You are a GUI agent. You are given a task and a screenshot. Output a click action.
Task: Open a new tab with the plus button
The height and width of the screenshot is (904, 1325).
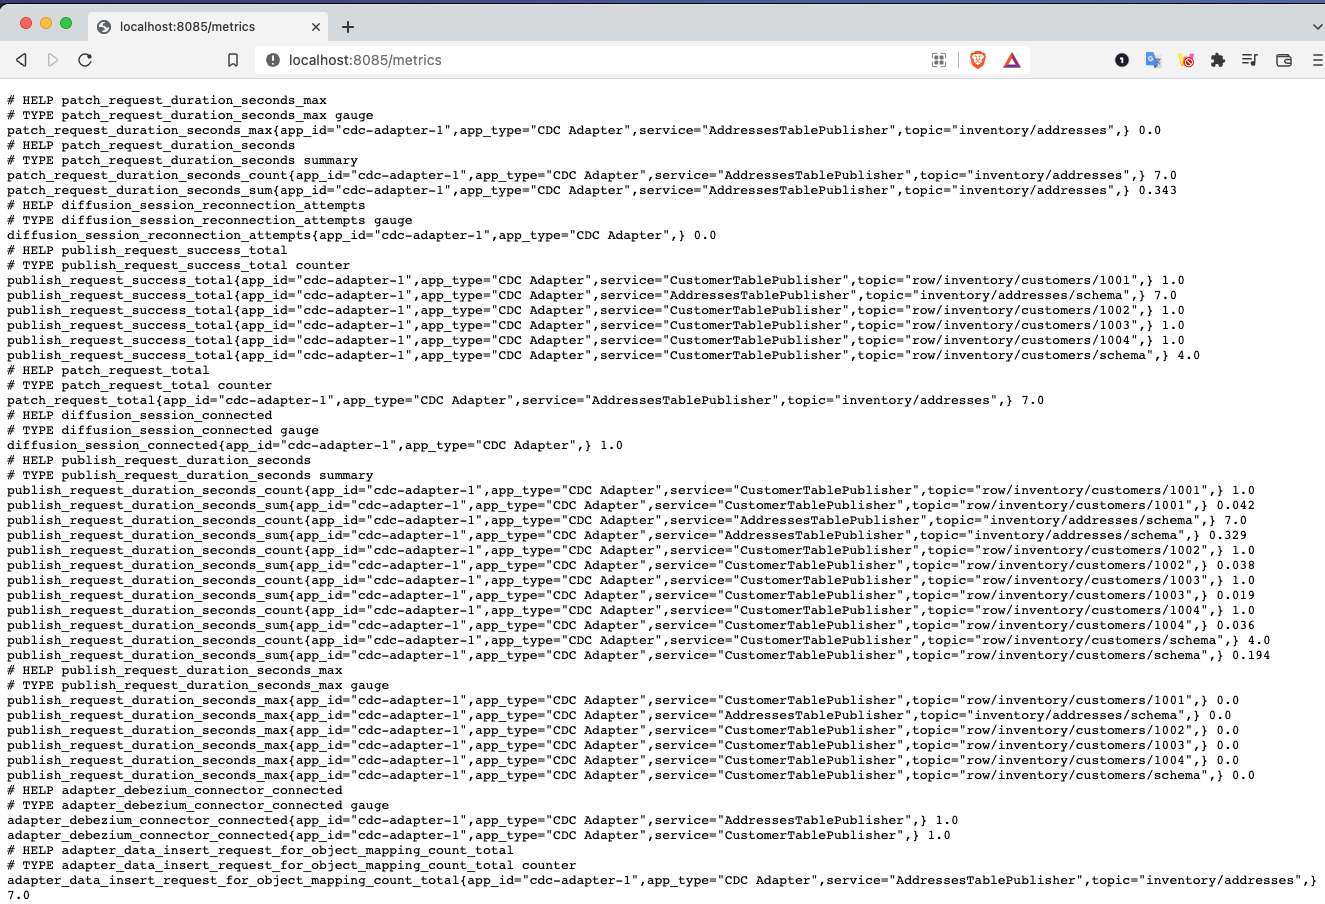point(350,27)
